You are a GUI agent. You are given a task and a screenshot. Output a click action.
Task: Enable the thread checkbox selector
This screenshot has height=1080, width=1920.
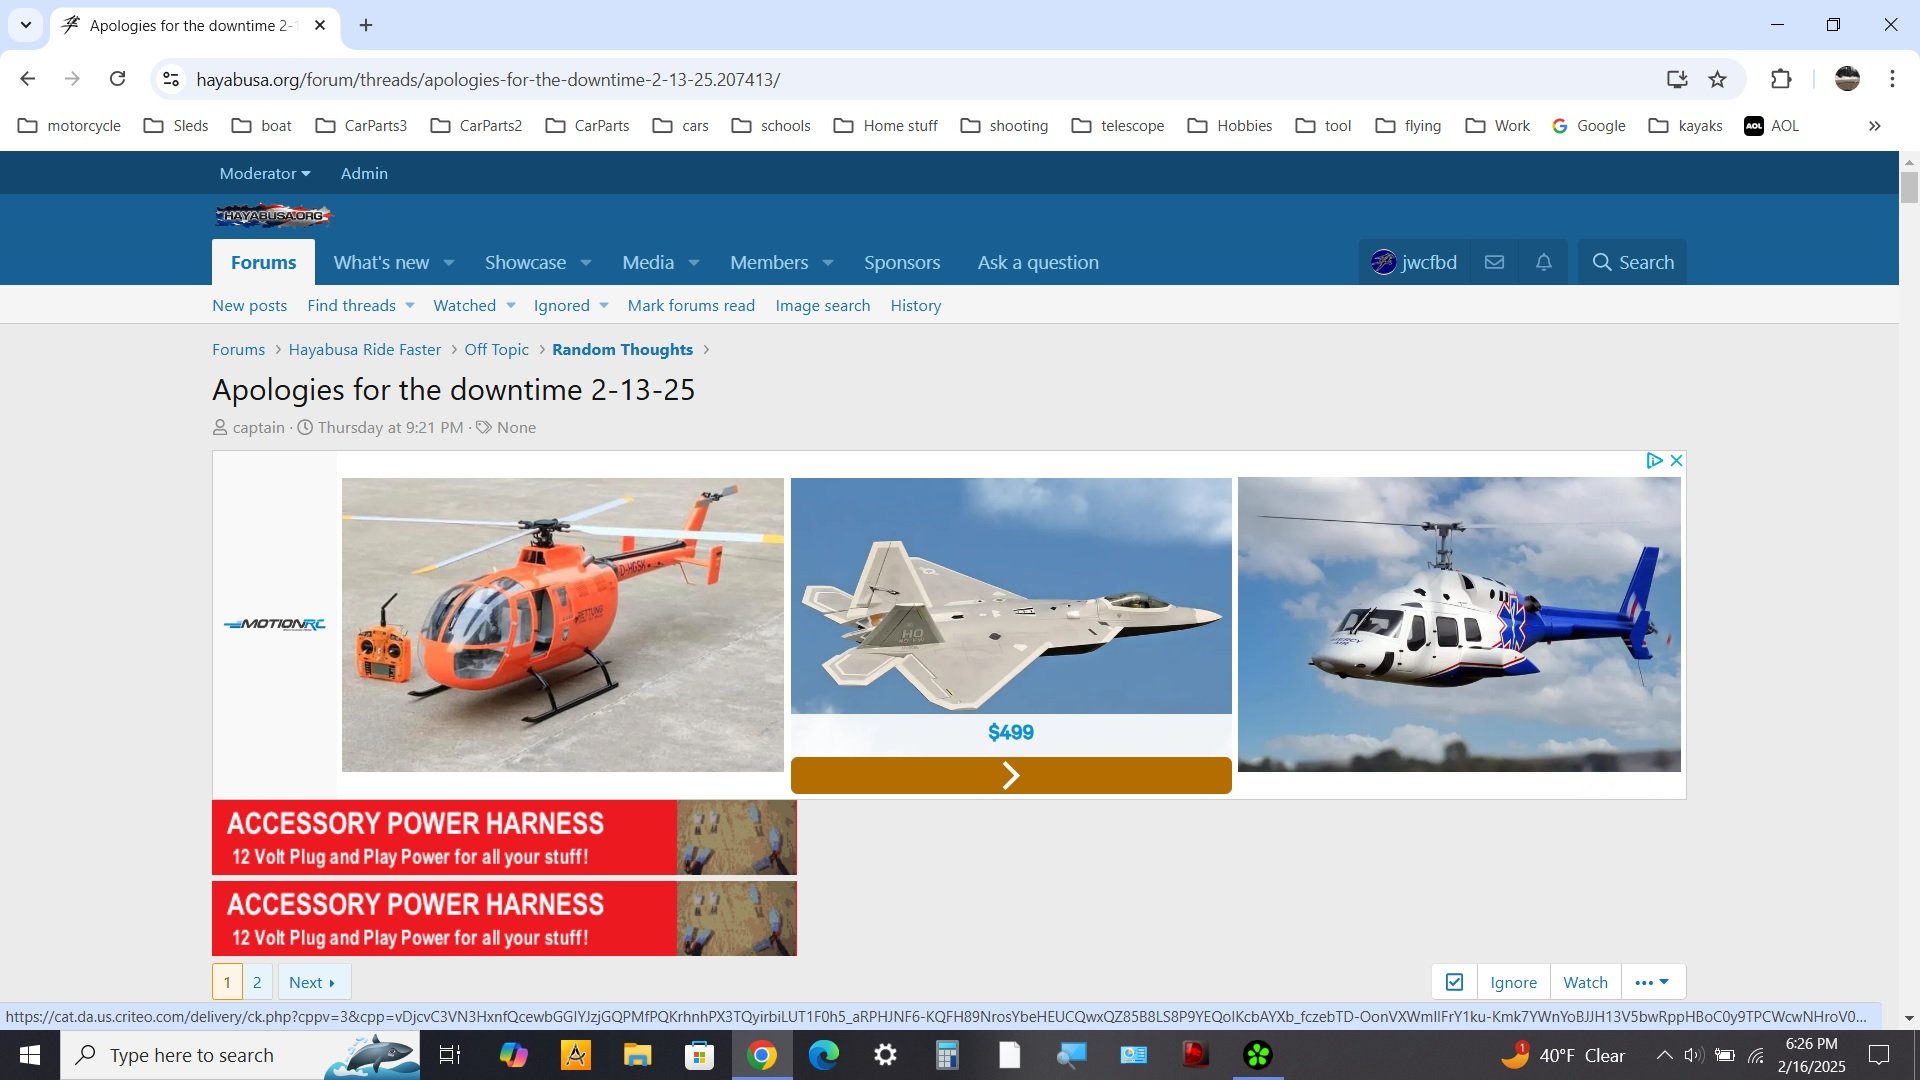[x=1455, y=981]
